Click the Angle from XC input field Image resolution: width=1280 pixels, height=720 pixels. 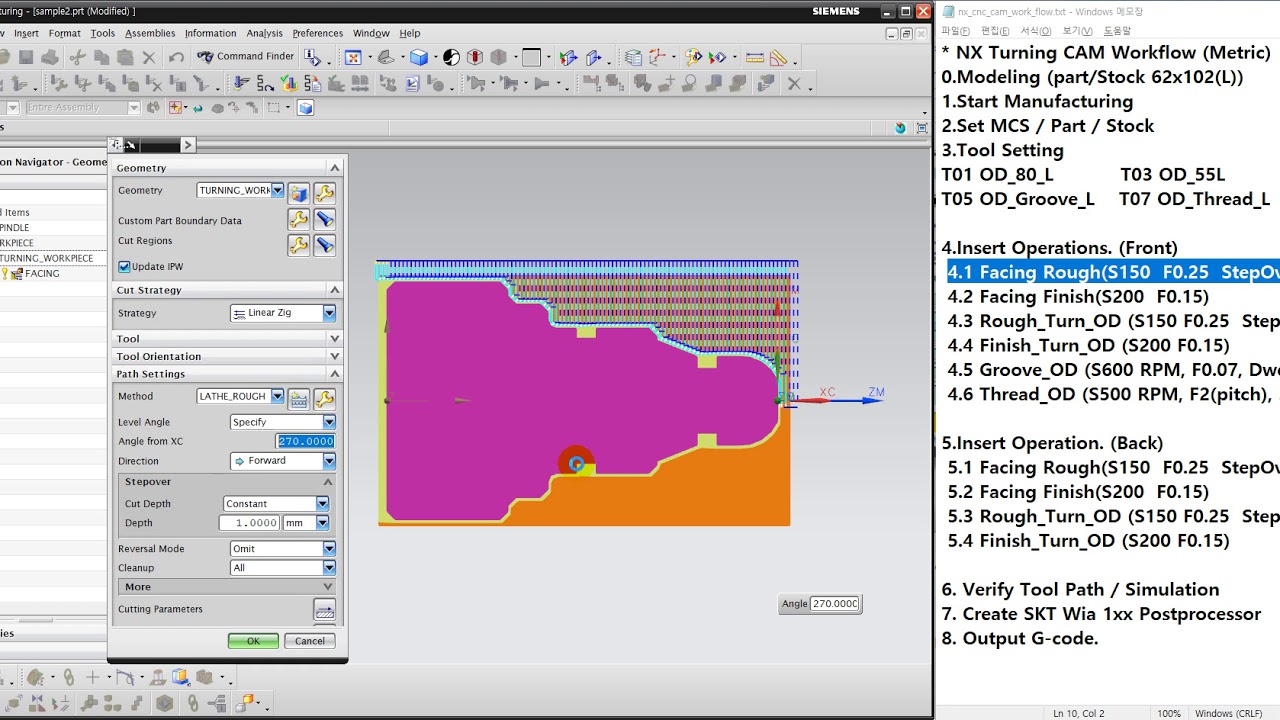pos(305,441)
